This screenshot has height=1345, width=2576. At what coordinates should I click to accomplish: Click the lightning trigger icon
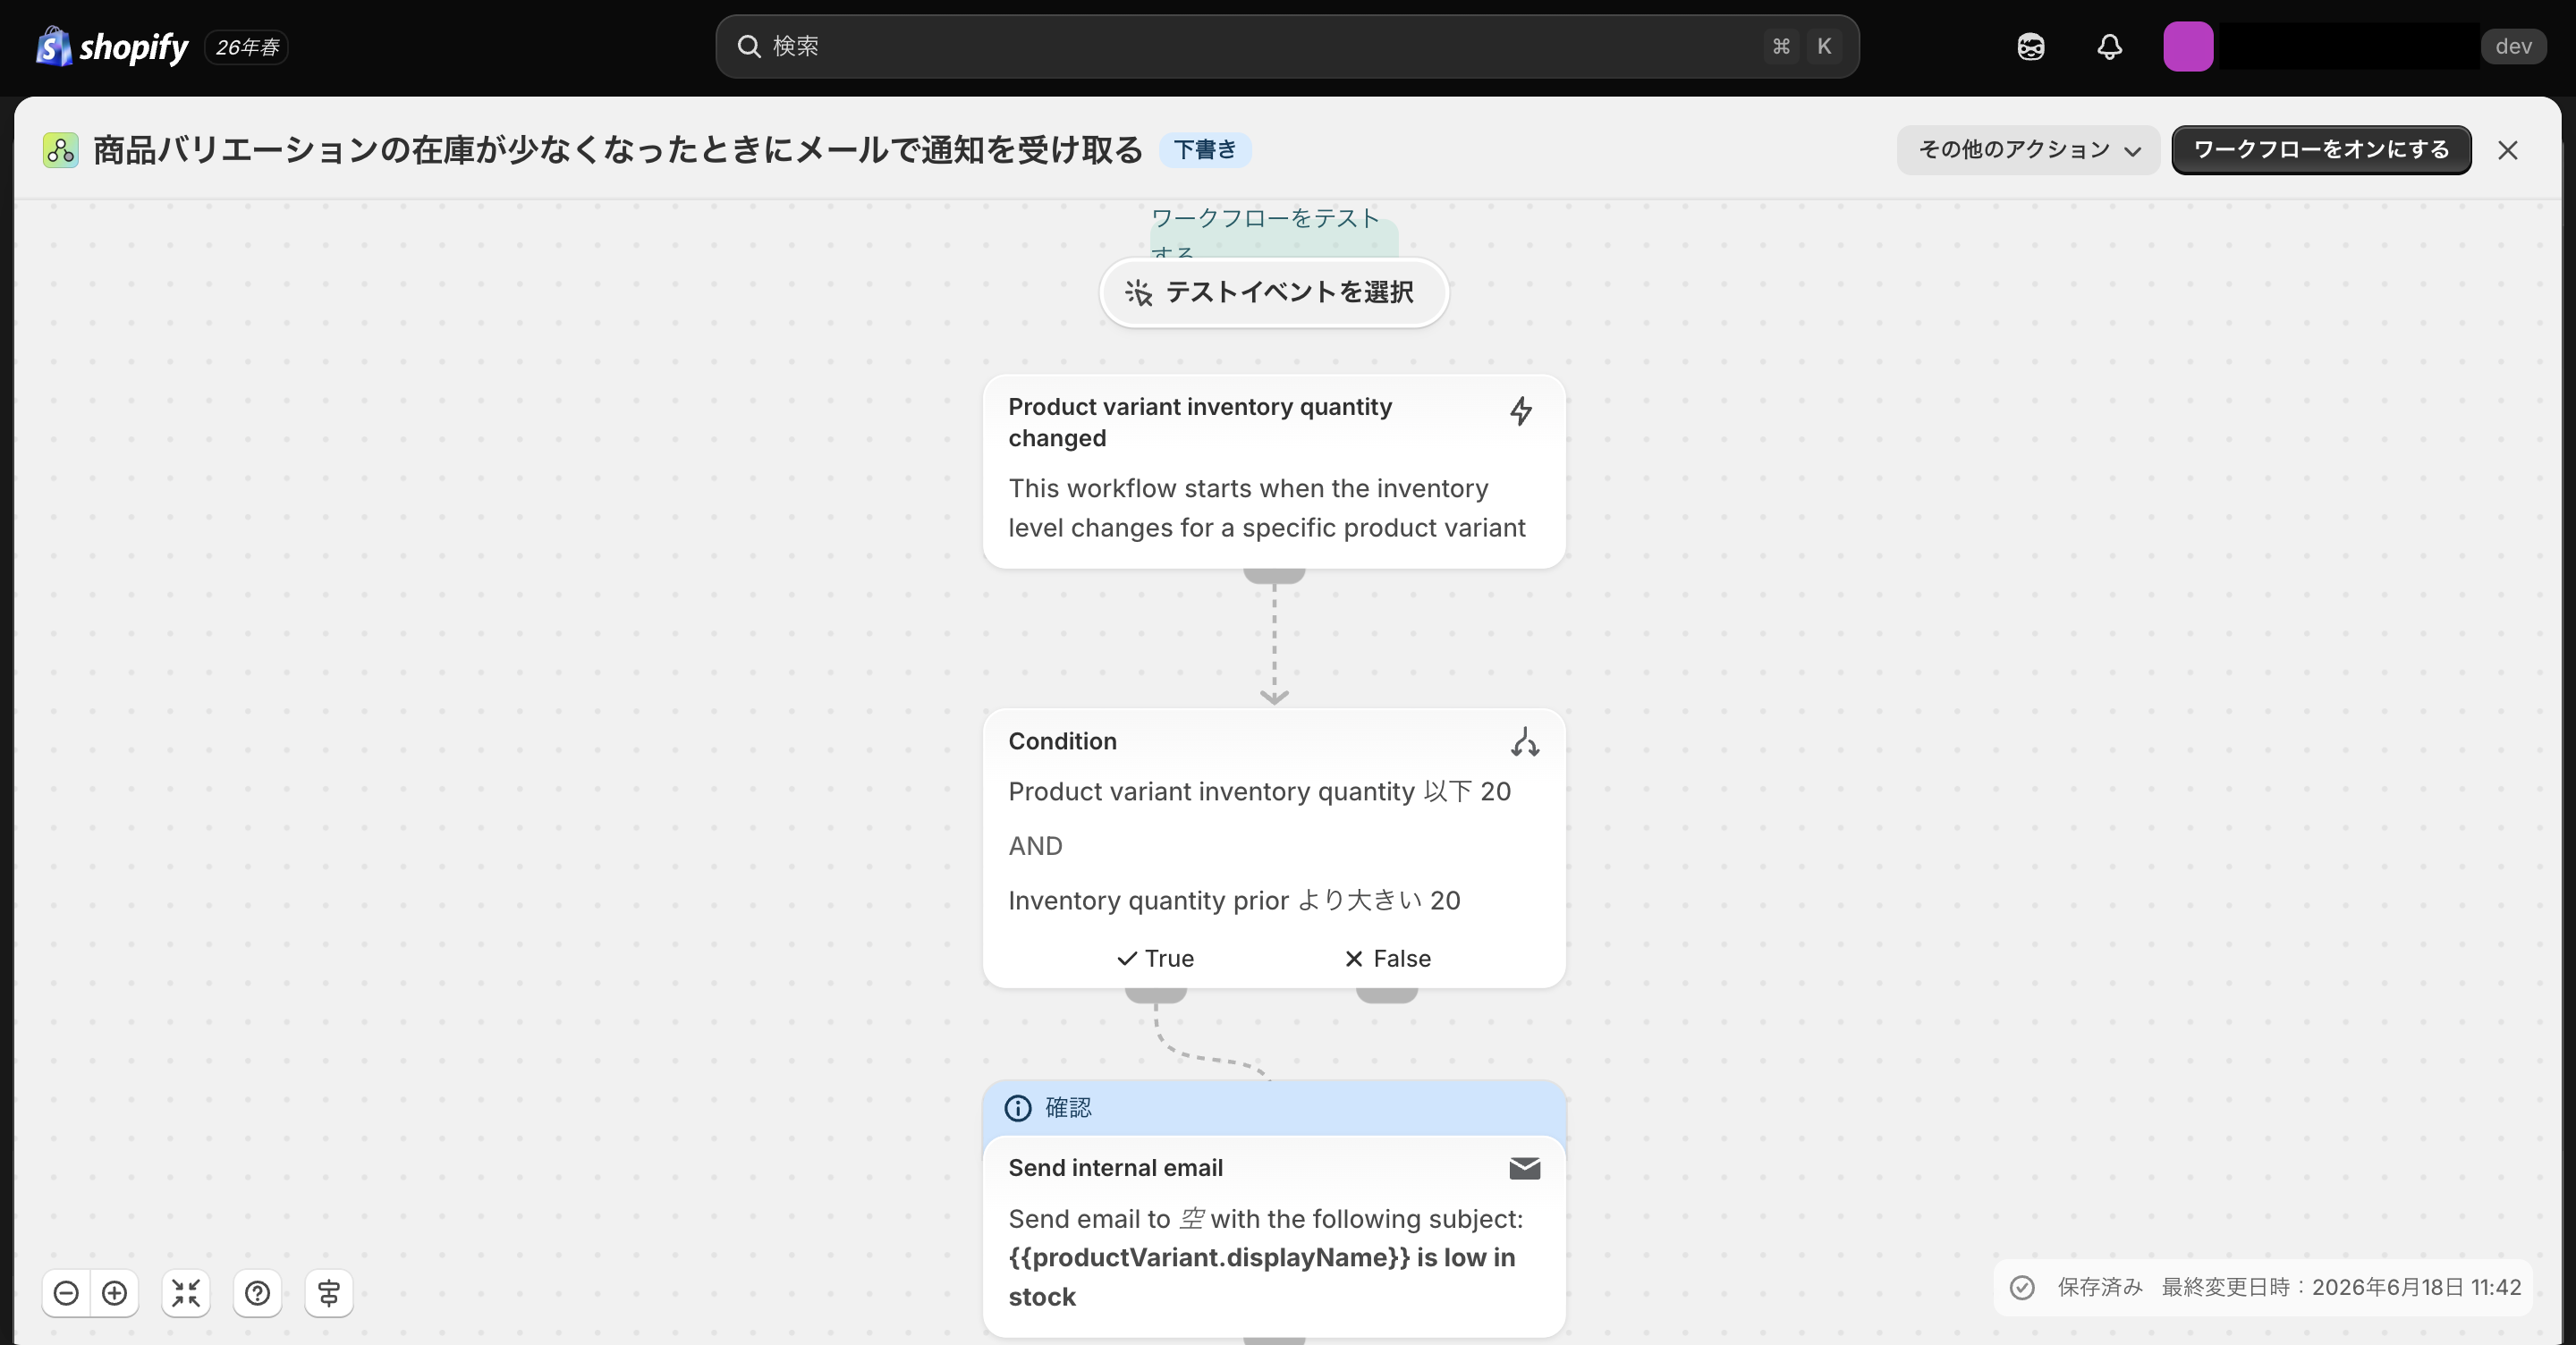[x=1521, y=411]
